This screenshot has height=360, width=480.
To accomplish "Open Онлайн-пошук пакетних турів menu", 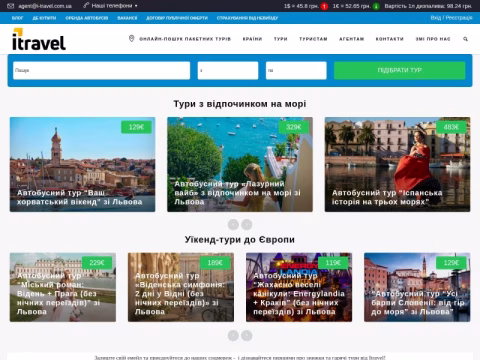I will click(x=185, y=39).
